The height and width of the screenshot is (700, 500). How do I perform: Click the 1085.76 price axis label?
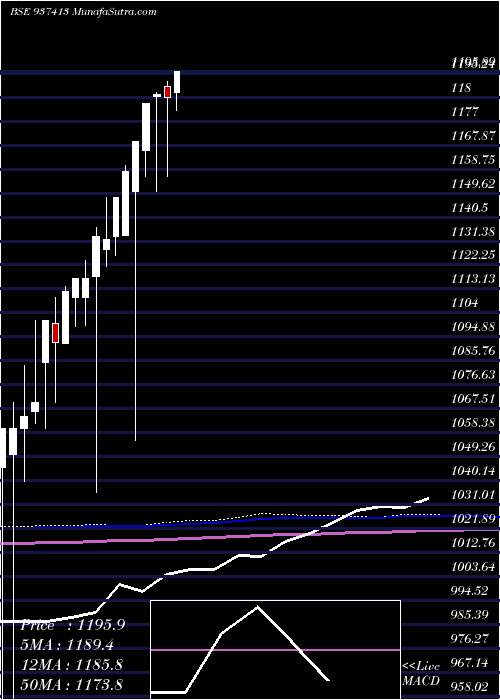(x=473, y=351)
